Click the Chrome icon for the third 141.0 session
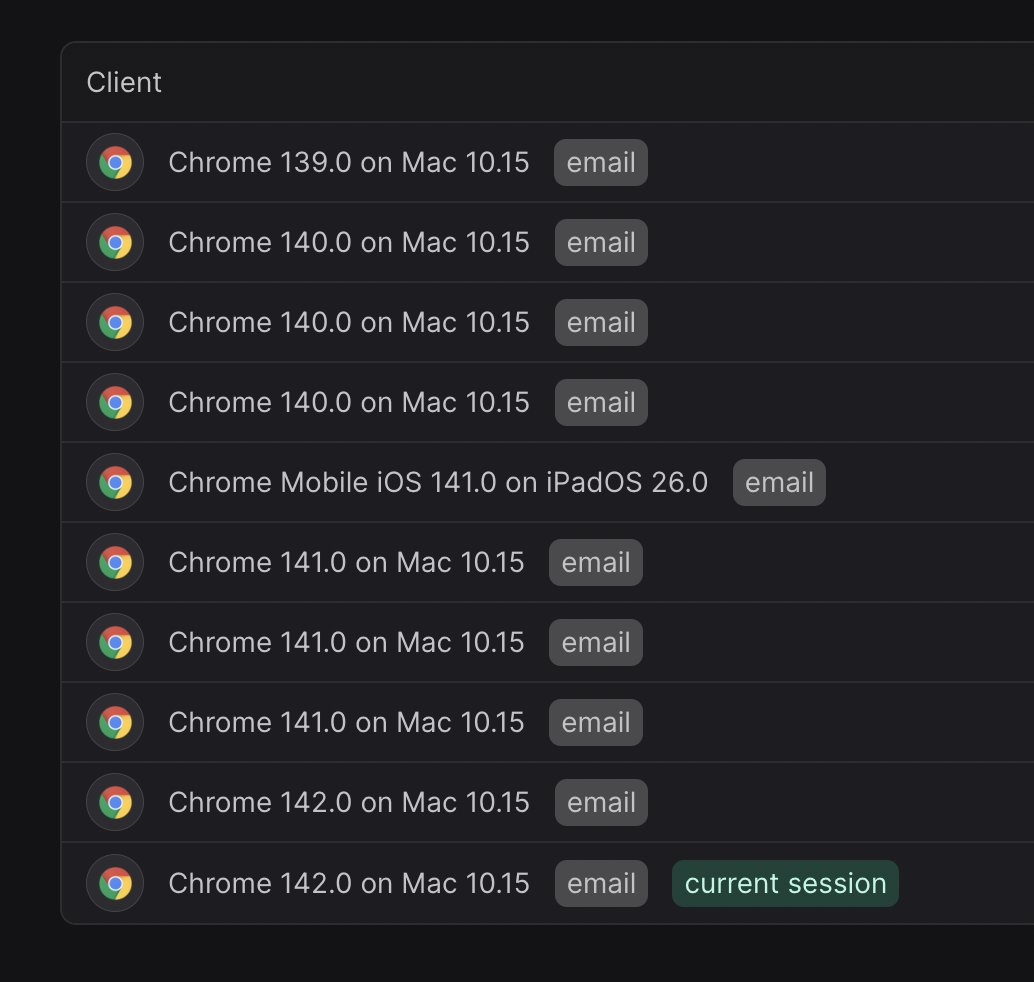This screenshot has height=982, width=1034. coord(114,722)
